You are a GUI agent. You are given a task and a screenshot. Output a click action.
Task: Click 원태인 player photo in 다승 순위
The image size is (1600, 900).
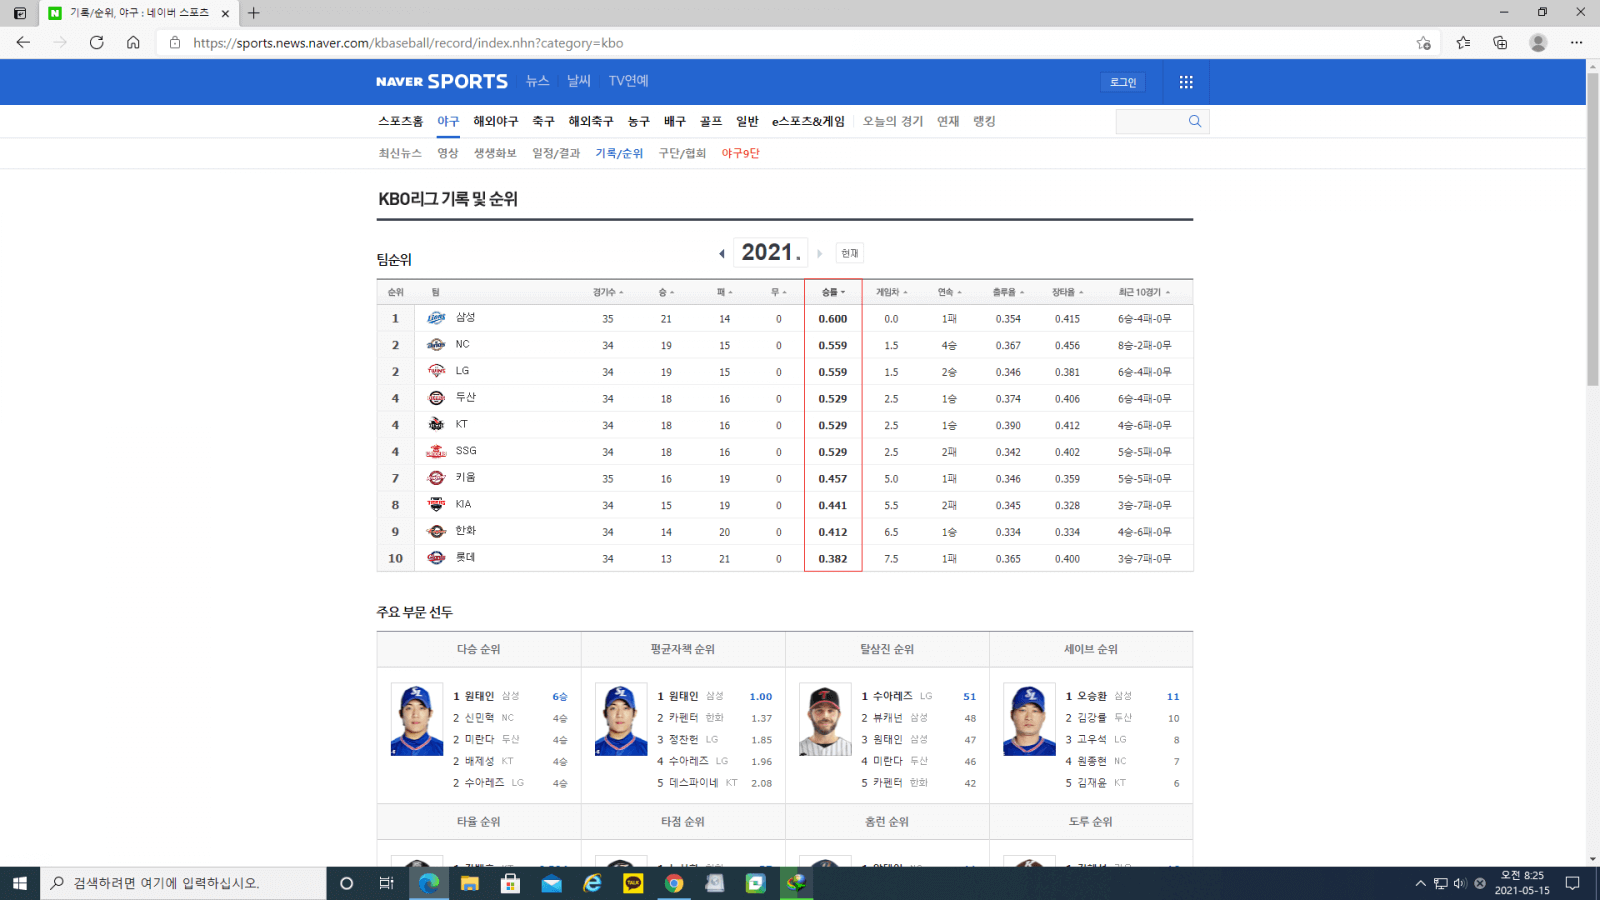(x=417, y=720)
